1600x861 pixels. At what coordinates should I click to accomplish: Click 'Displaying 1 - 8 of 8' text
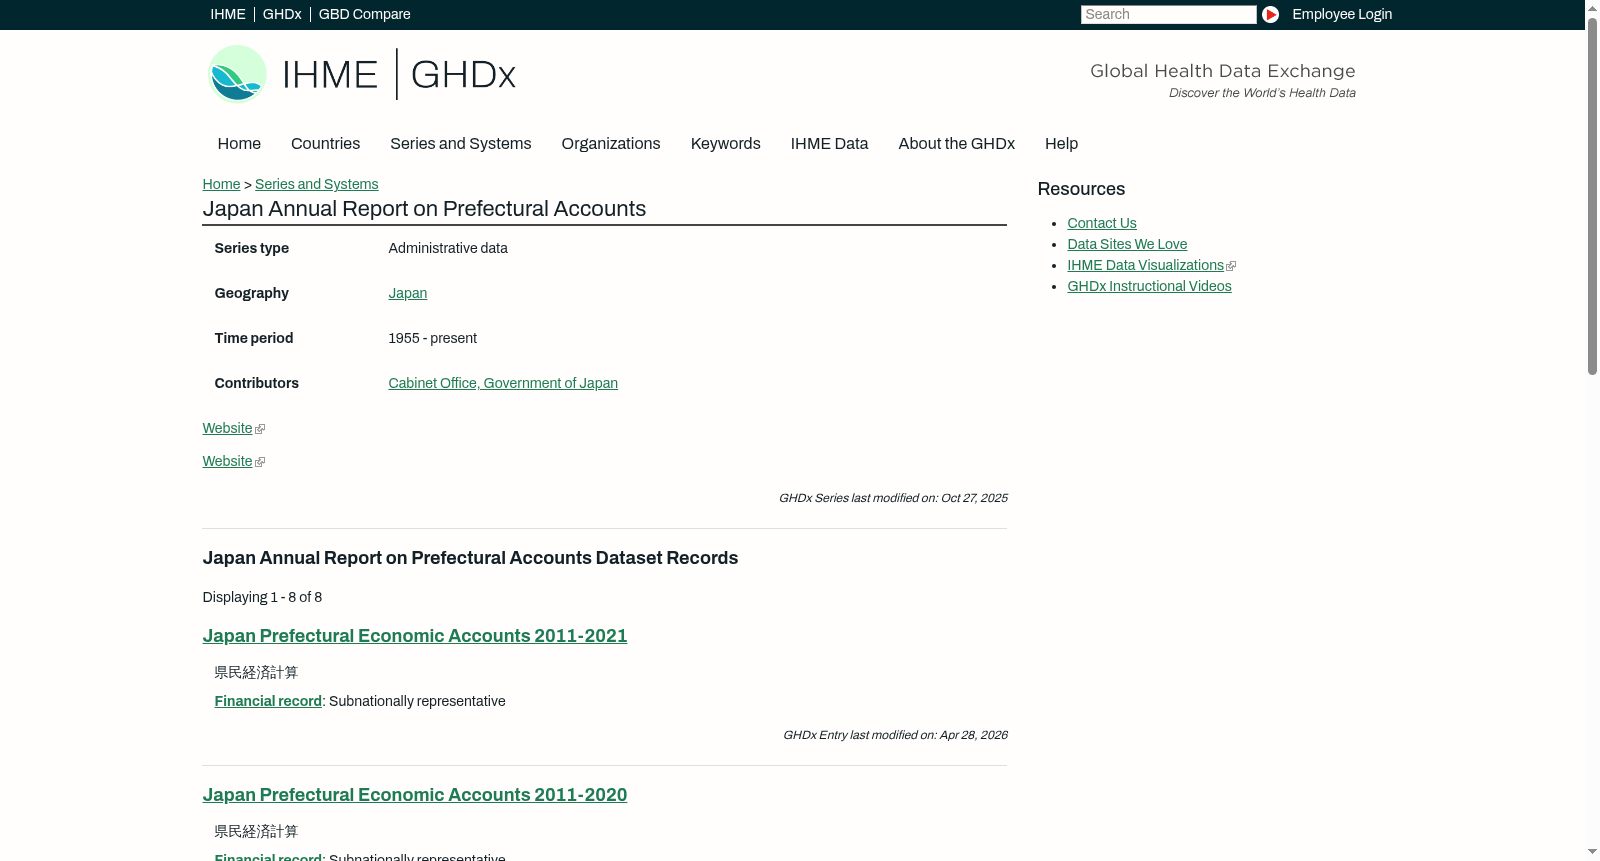click(262, 597)
